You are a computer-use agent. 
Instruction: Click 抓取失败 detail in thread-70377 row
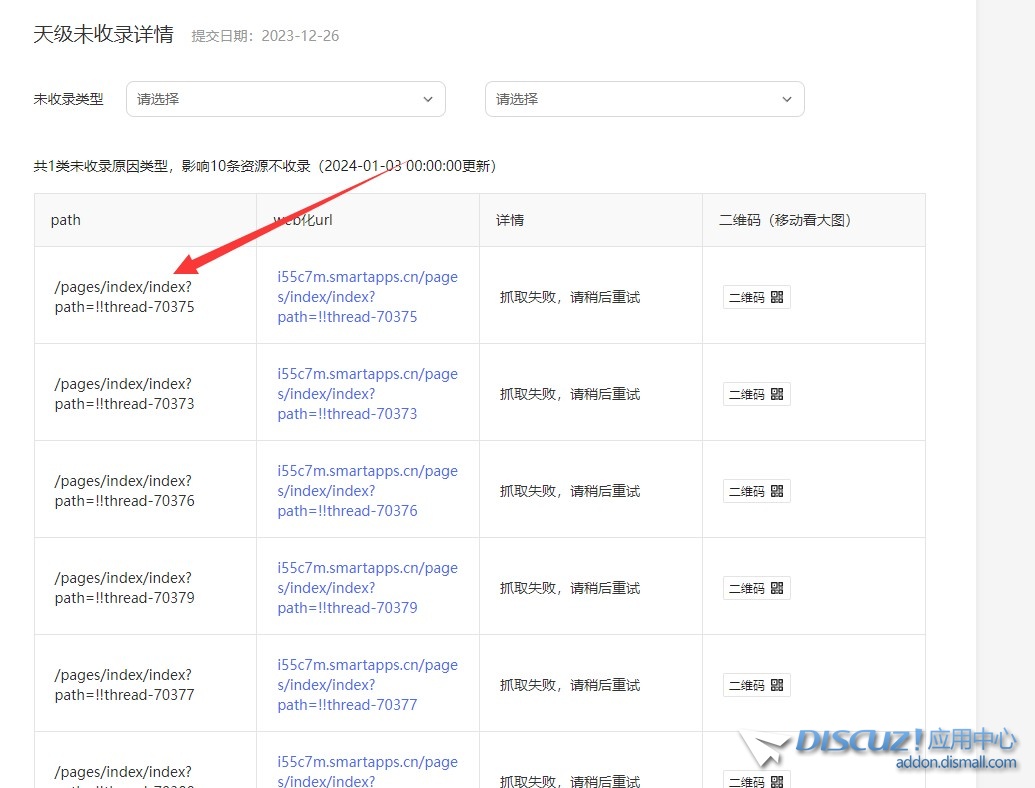click(x=570, y=686)
